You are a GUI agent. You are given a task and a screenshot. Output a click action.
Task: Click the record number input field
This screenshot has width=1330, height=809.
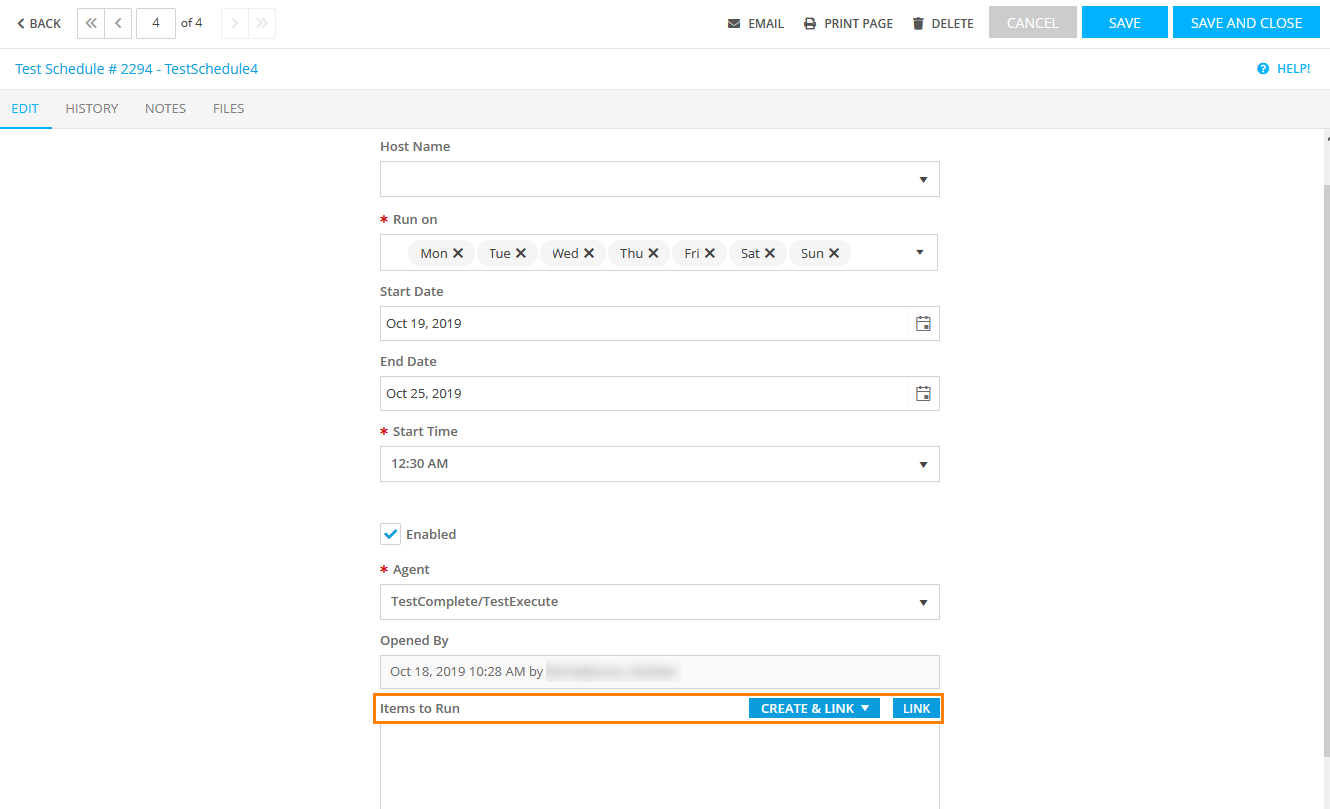156,23
